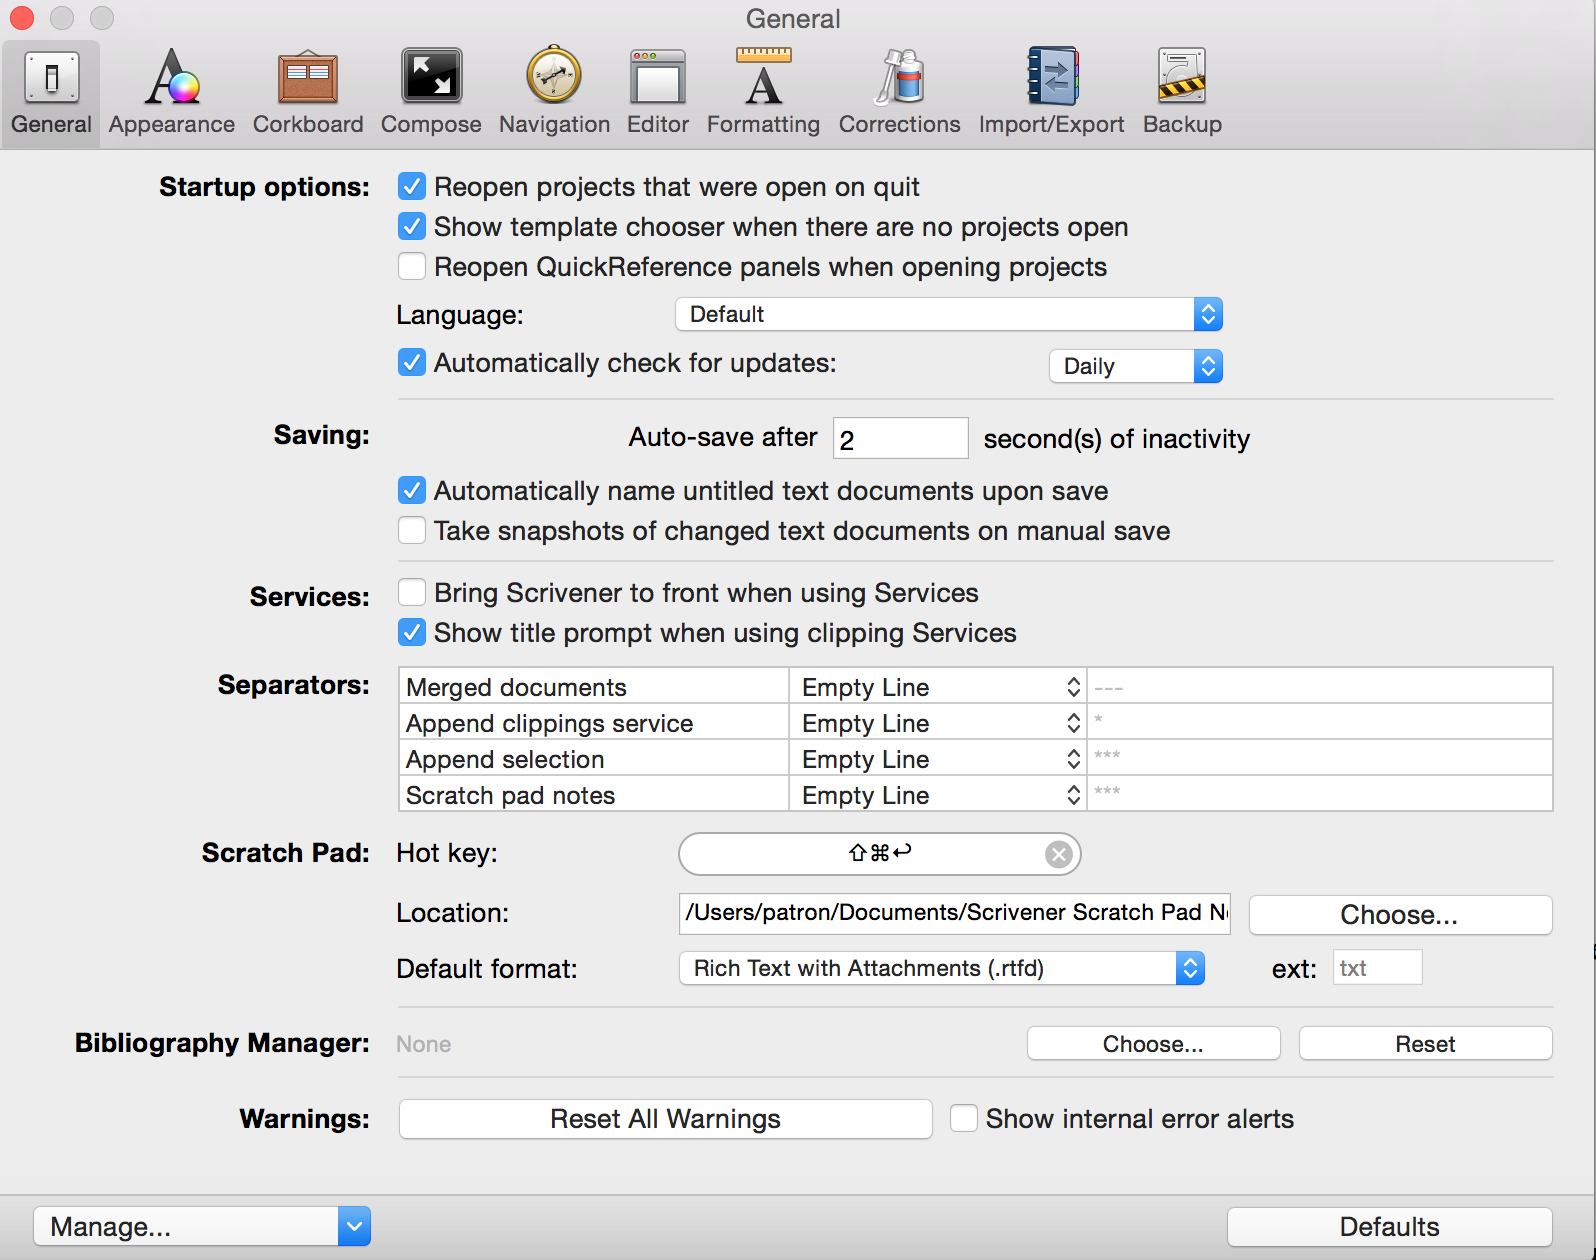
Task: Open the Navigation compass icon pane
Action: point(554,92)
